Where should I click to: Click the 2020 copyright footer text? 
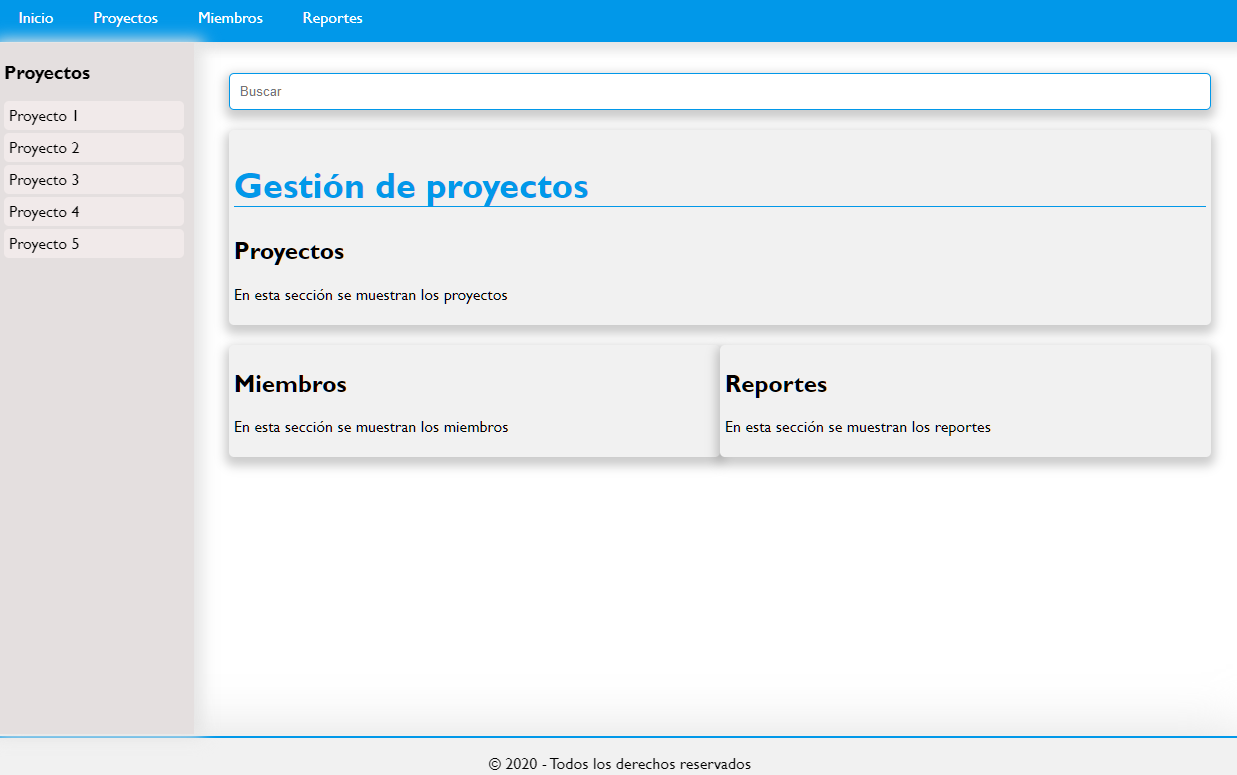[619, 763]
